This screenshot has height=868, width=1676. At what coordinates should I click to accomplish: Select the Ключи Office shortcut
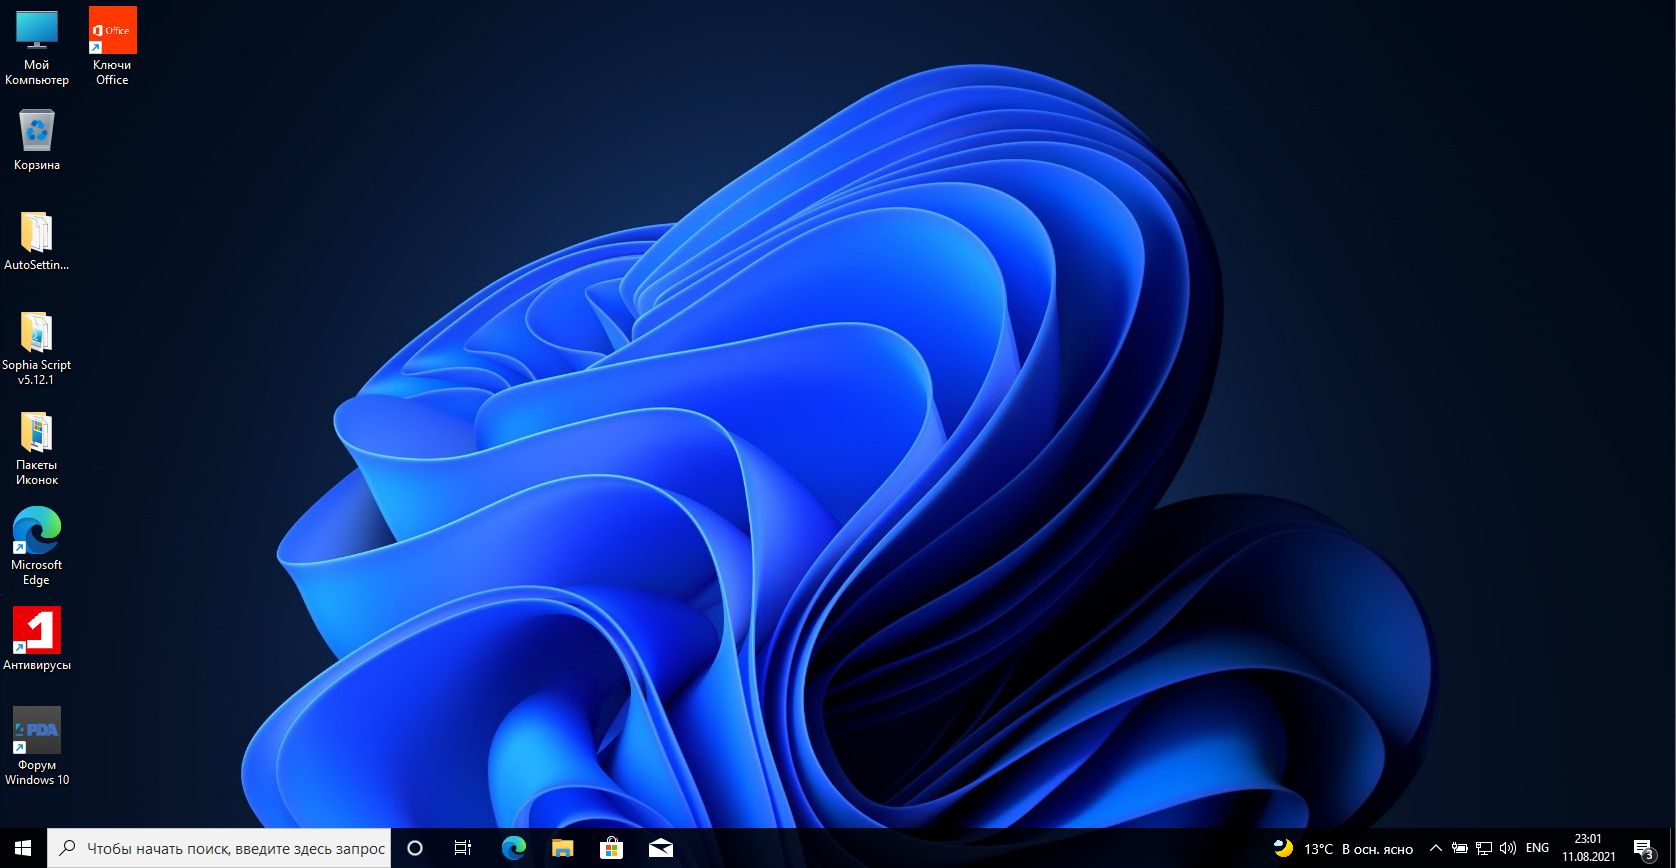pos(112,47)
